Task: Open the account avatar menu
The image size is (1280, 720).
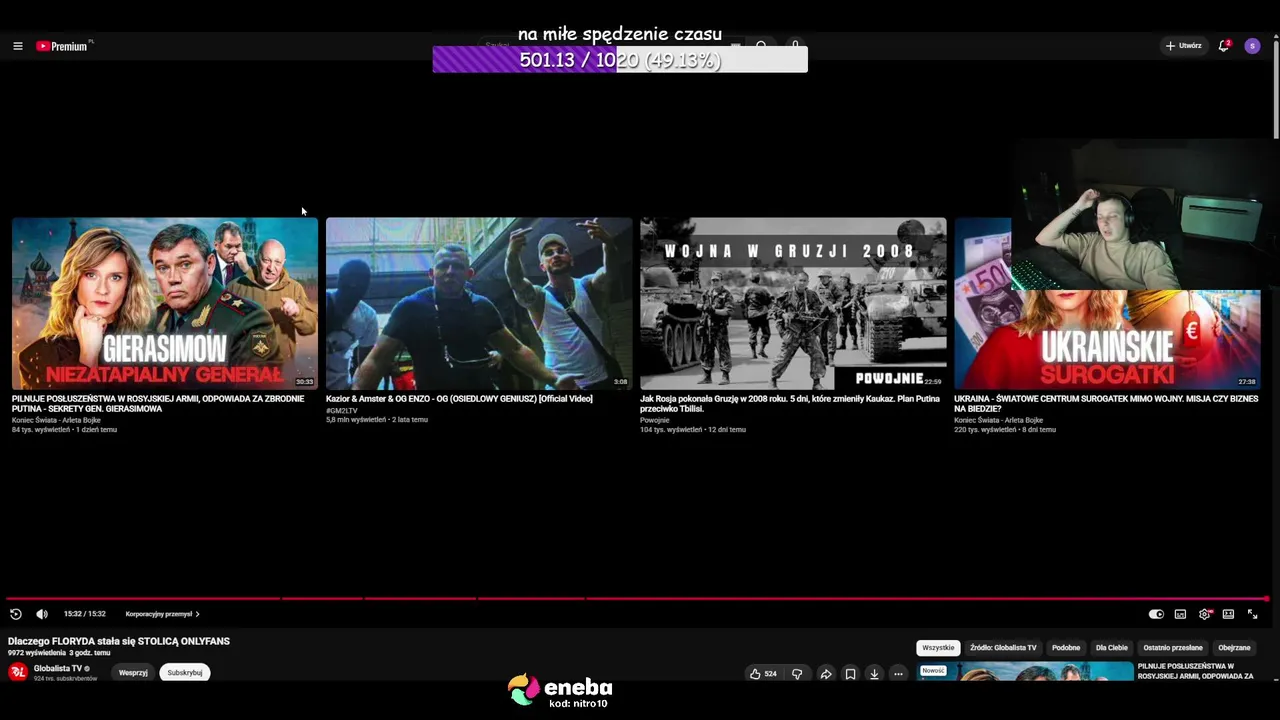Action: tap(1252, 46)
